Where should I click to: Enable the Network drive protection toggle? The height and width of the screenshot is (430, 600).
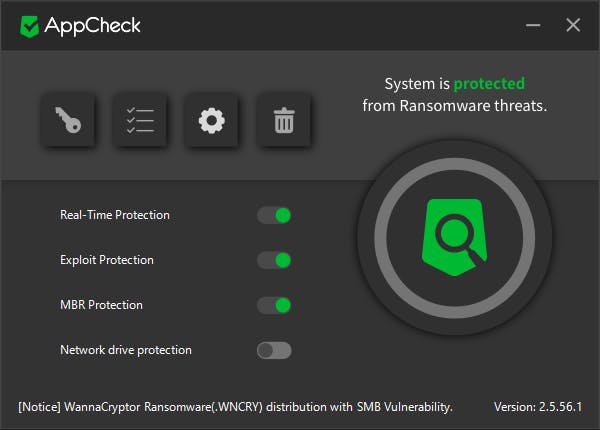click(x=274, y=350)
